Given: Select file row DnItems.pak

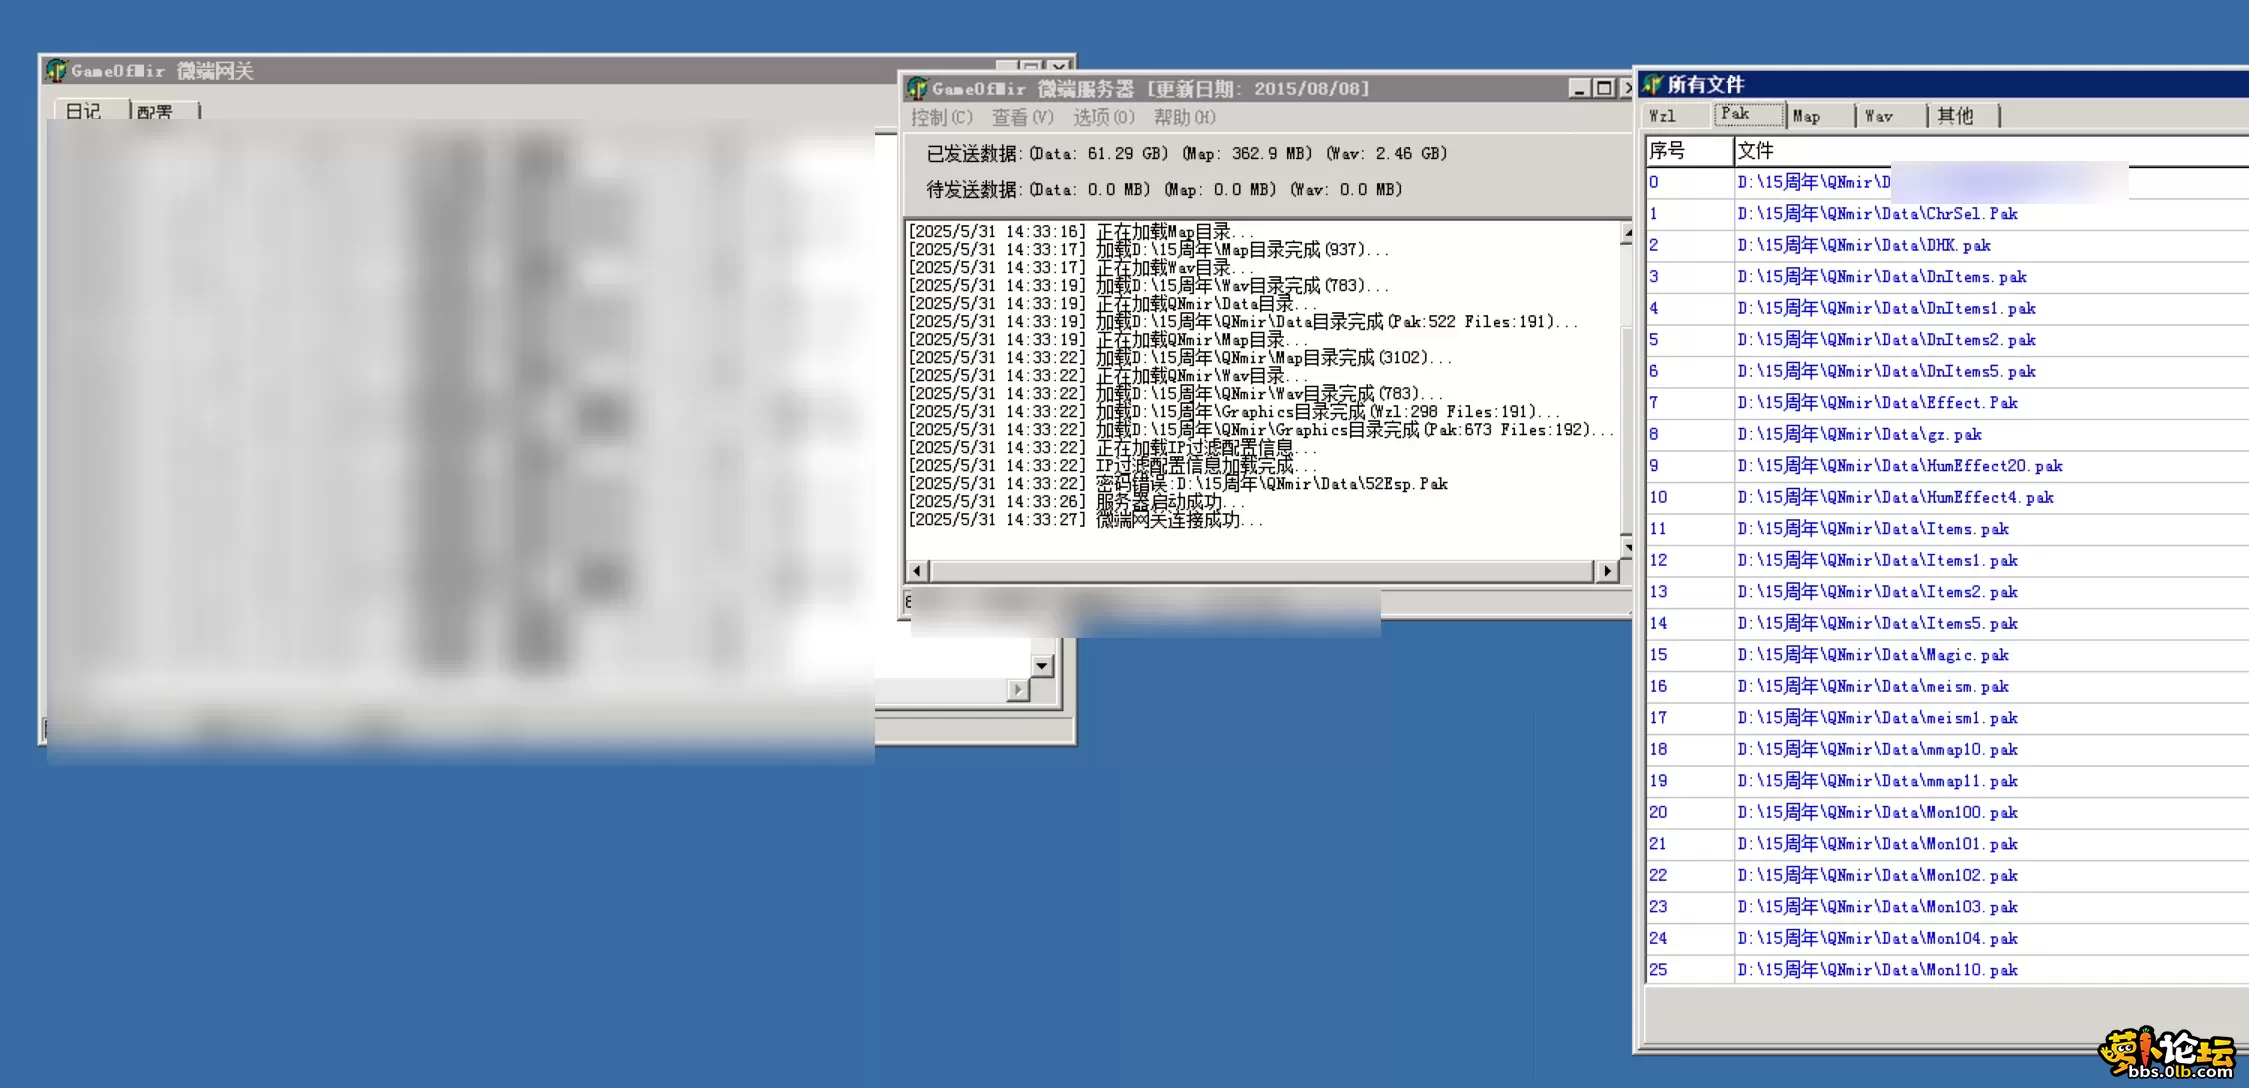Looking at the screenshot, I should 1947,277.
